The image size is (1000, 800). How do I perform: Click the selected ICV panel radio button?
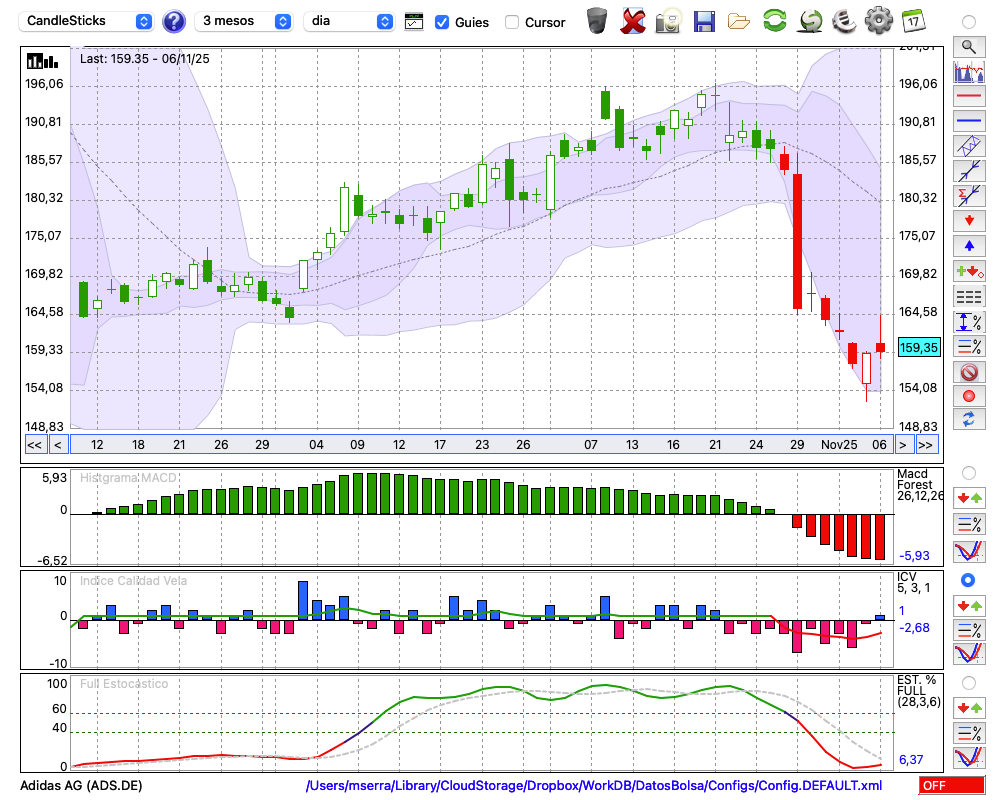968,580
